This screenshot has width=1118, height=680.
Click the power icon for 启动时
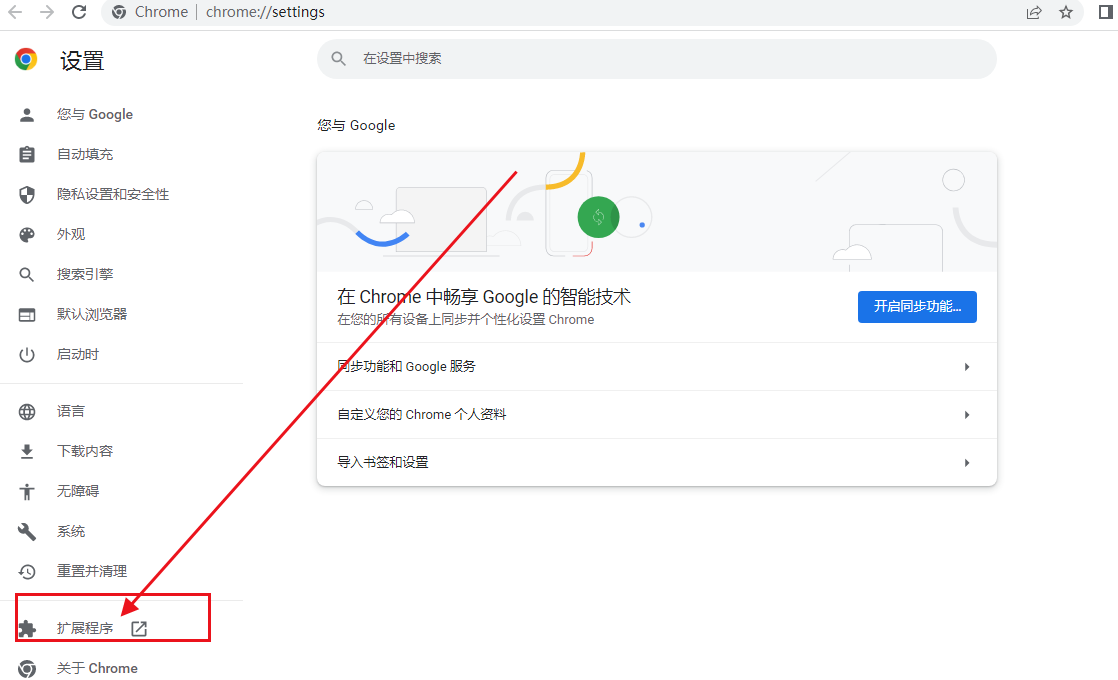(x=27, y=354)
